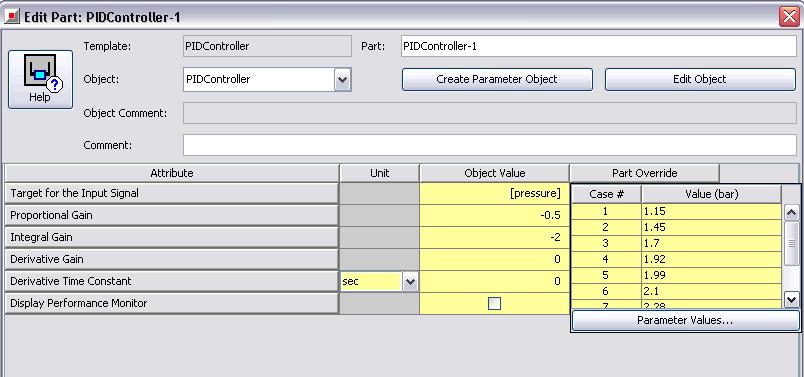Select the Derivative Time Constant attribute row
Viewport: 804px width, 377px height.
[172, 282]
